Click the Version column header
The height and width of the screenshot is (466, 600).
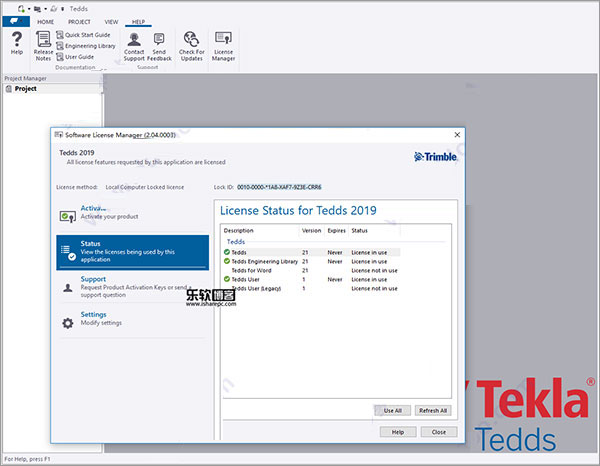[x=311, y=231]
